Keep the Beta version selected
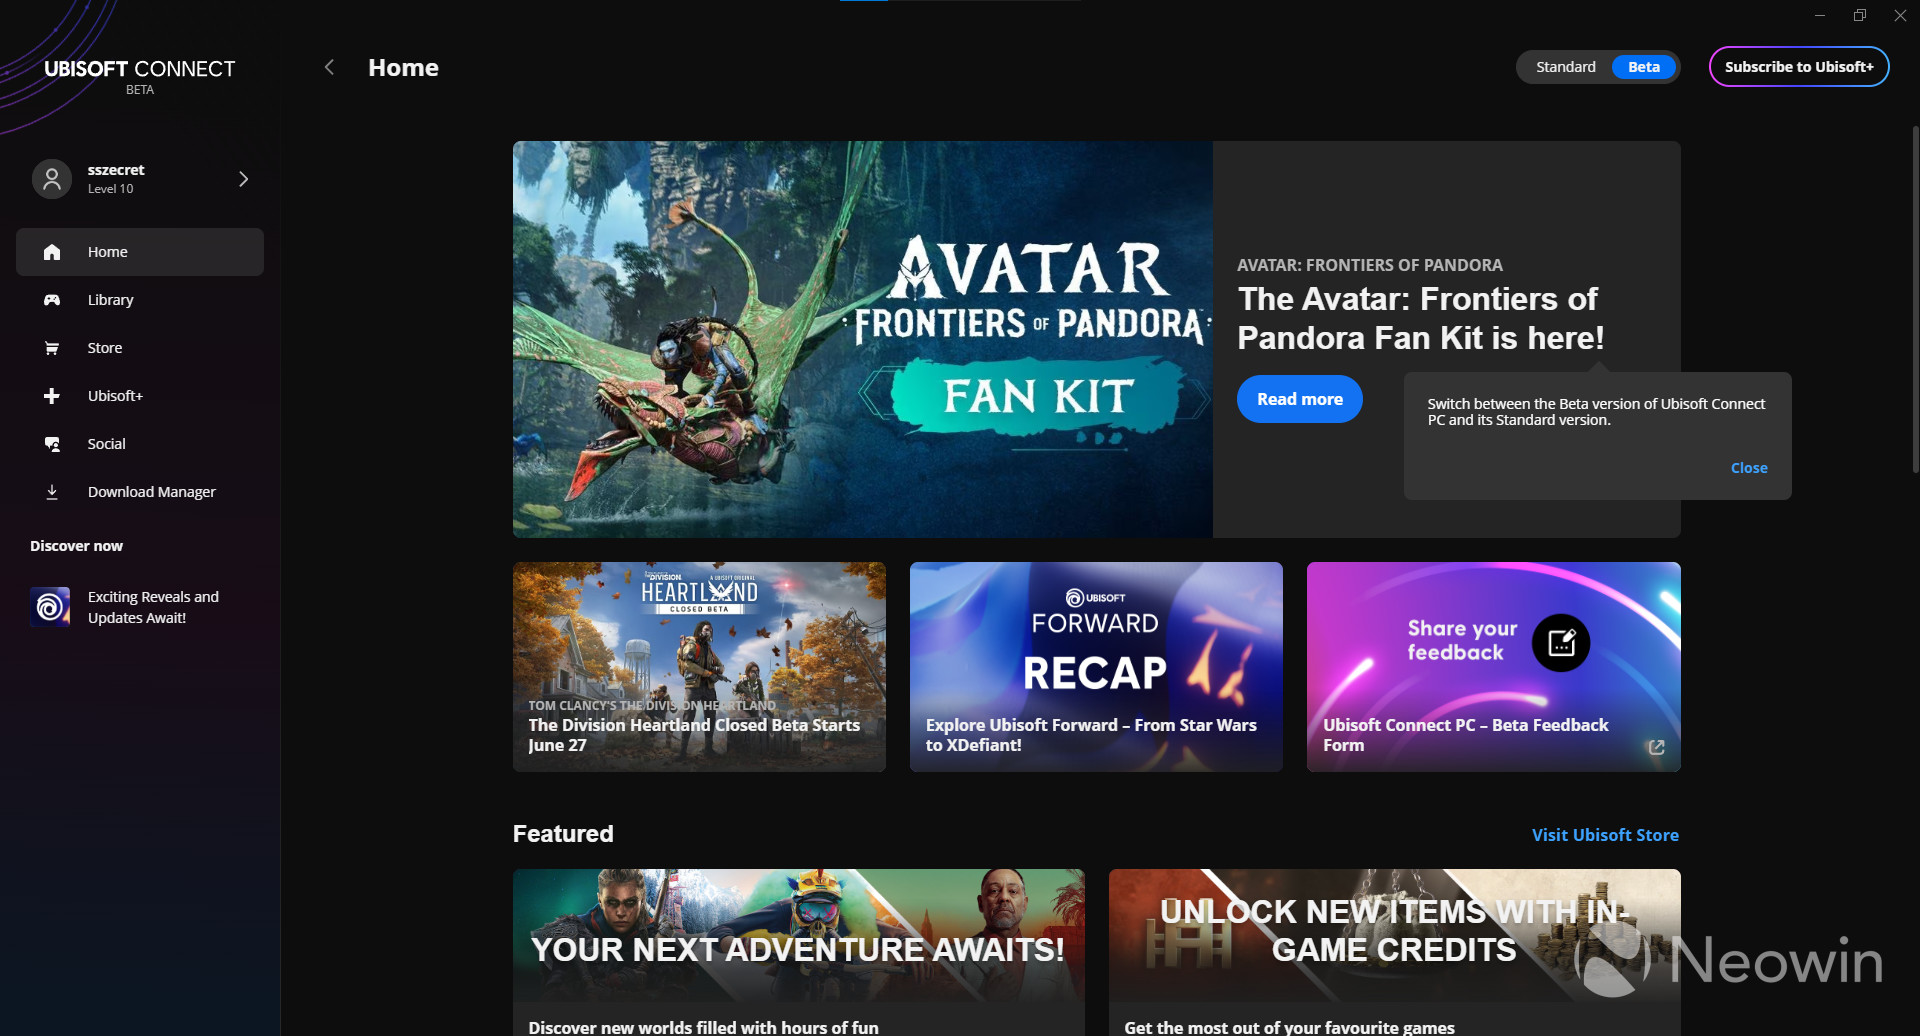Viewport: 1920px width, 1036px height. tap(1643, 67)
